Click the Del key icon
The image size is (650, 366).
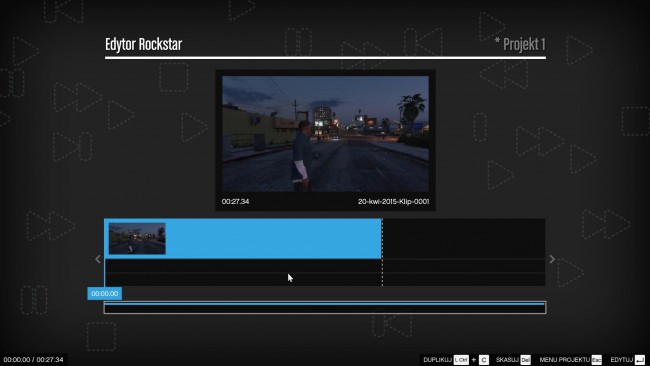(525, 360)
